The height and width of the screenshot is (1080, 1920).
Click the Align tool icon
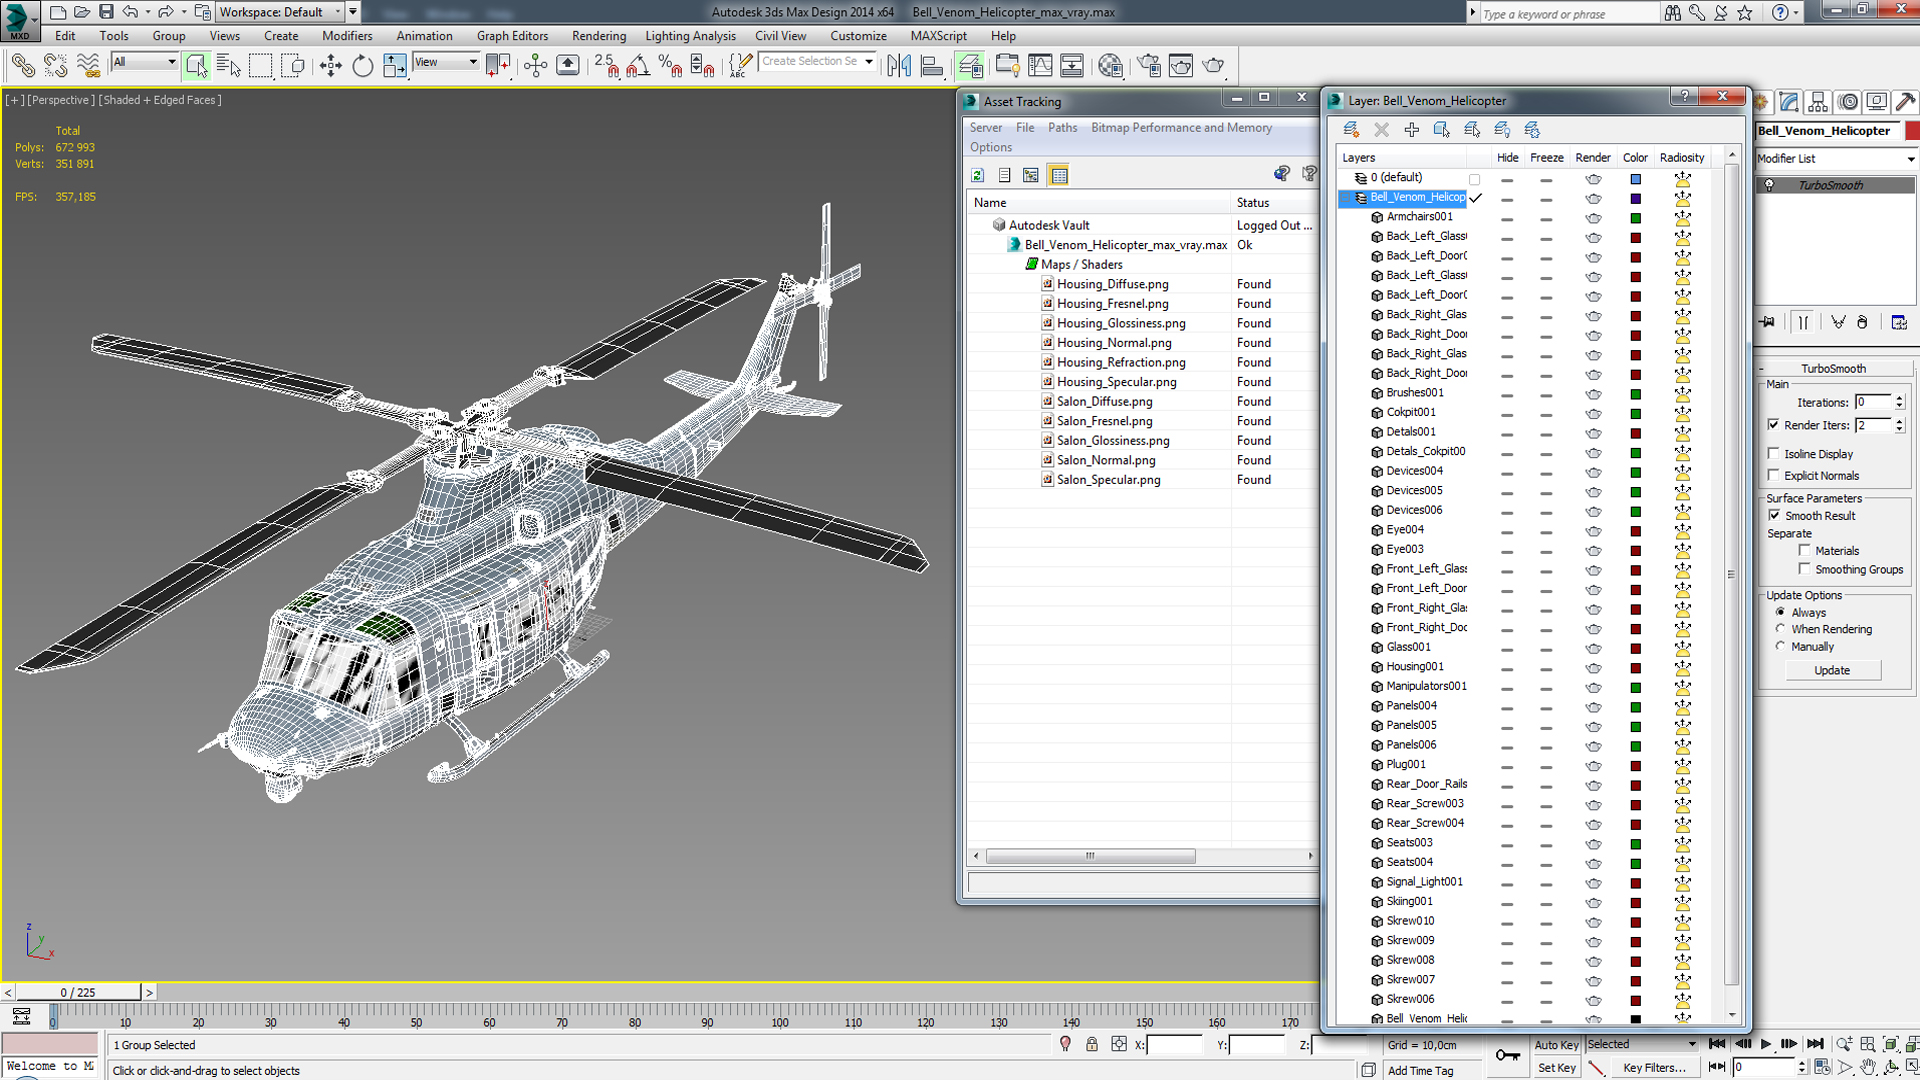coord(931,66)
